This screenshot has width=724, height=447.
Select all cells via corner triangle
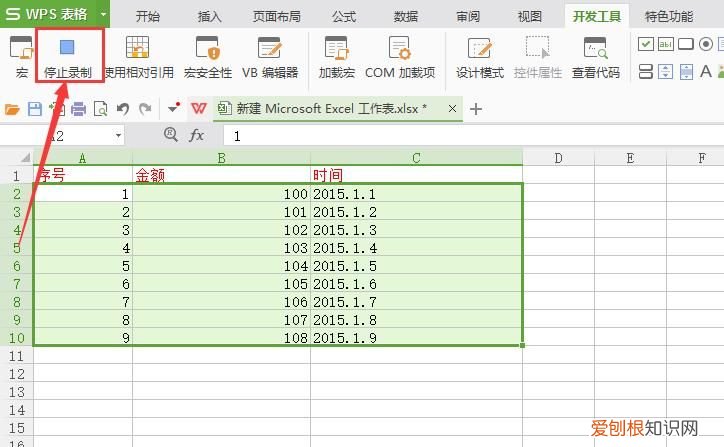(25, 158)
